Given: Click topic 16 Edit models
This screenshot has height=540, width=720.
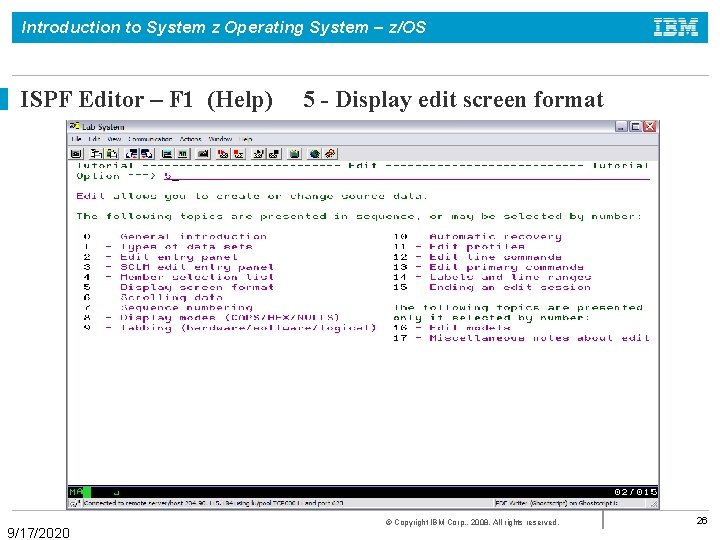Looking at the screenshot, I should click(452, 327).
